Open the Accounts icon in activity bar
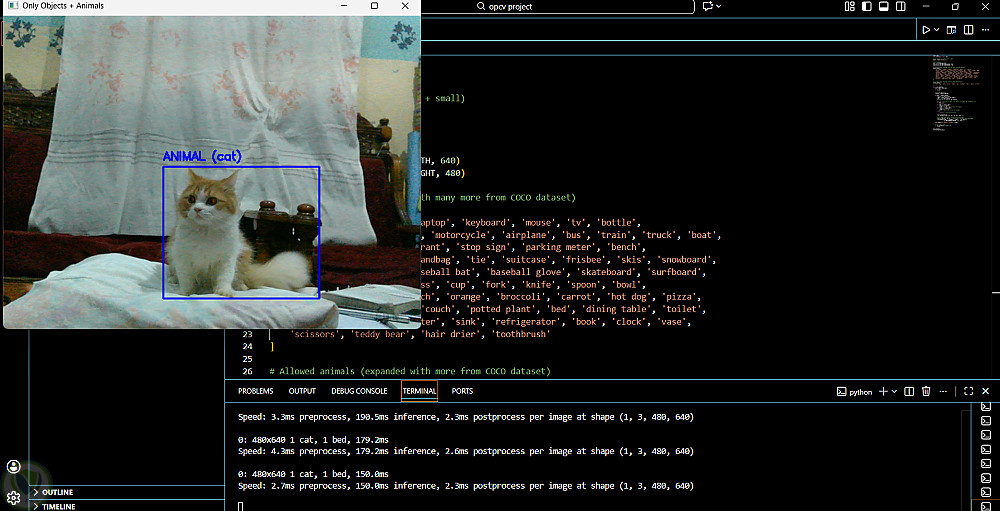 tap(14, 467)
